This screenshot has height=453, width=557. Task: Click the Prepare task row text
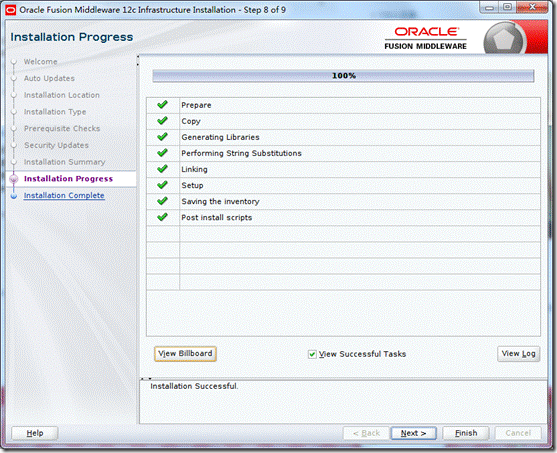click(196, 105)
